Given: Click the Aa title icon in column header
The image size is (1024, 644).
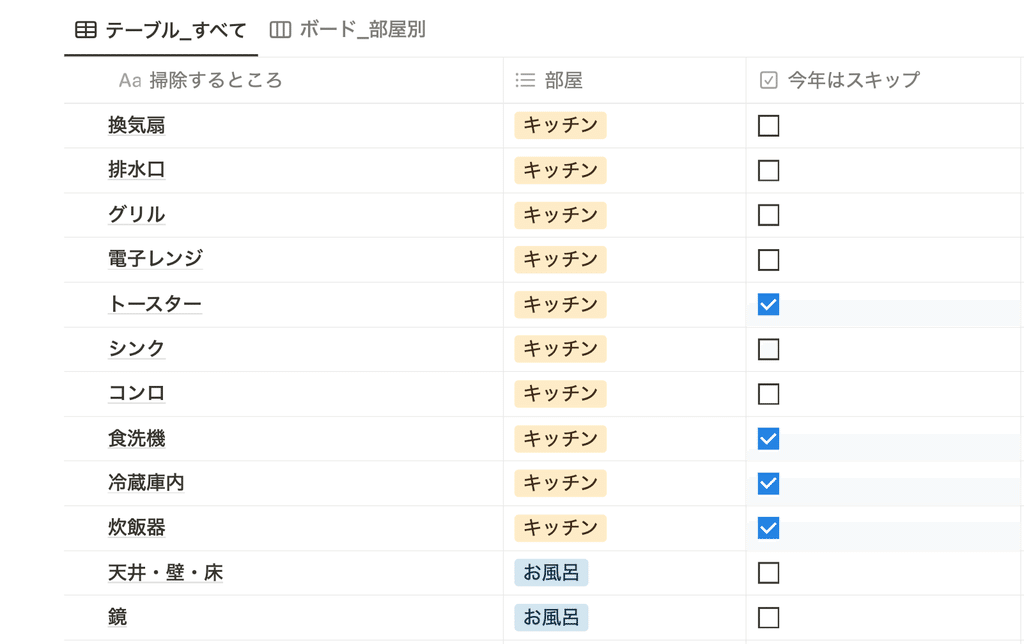Looking at the screenshot, I should [x=130, y=80].
